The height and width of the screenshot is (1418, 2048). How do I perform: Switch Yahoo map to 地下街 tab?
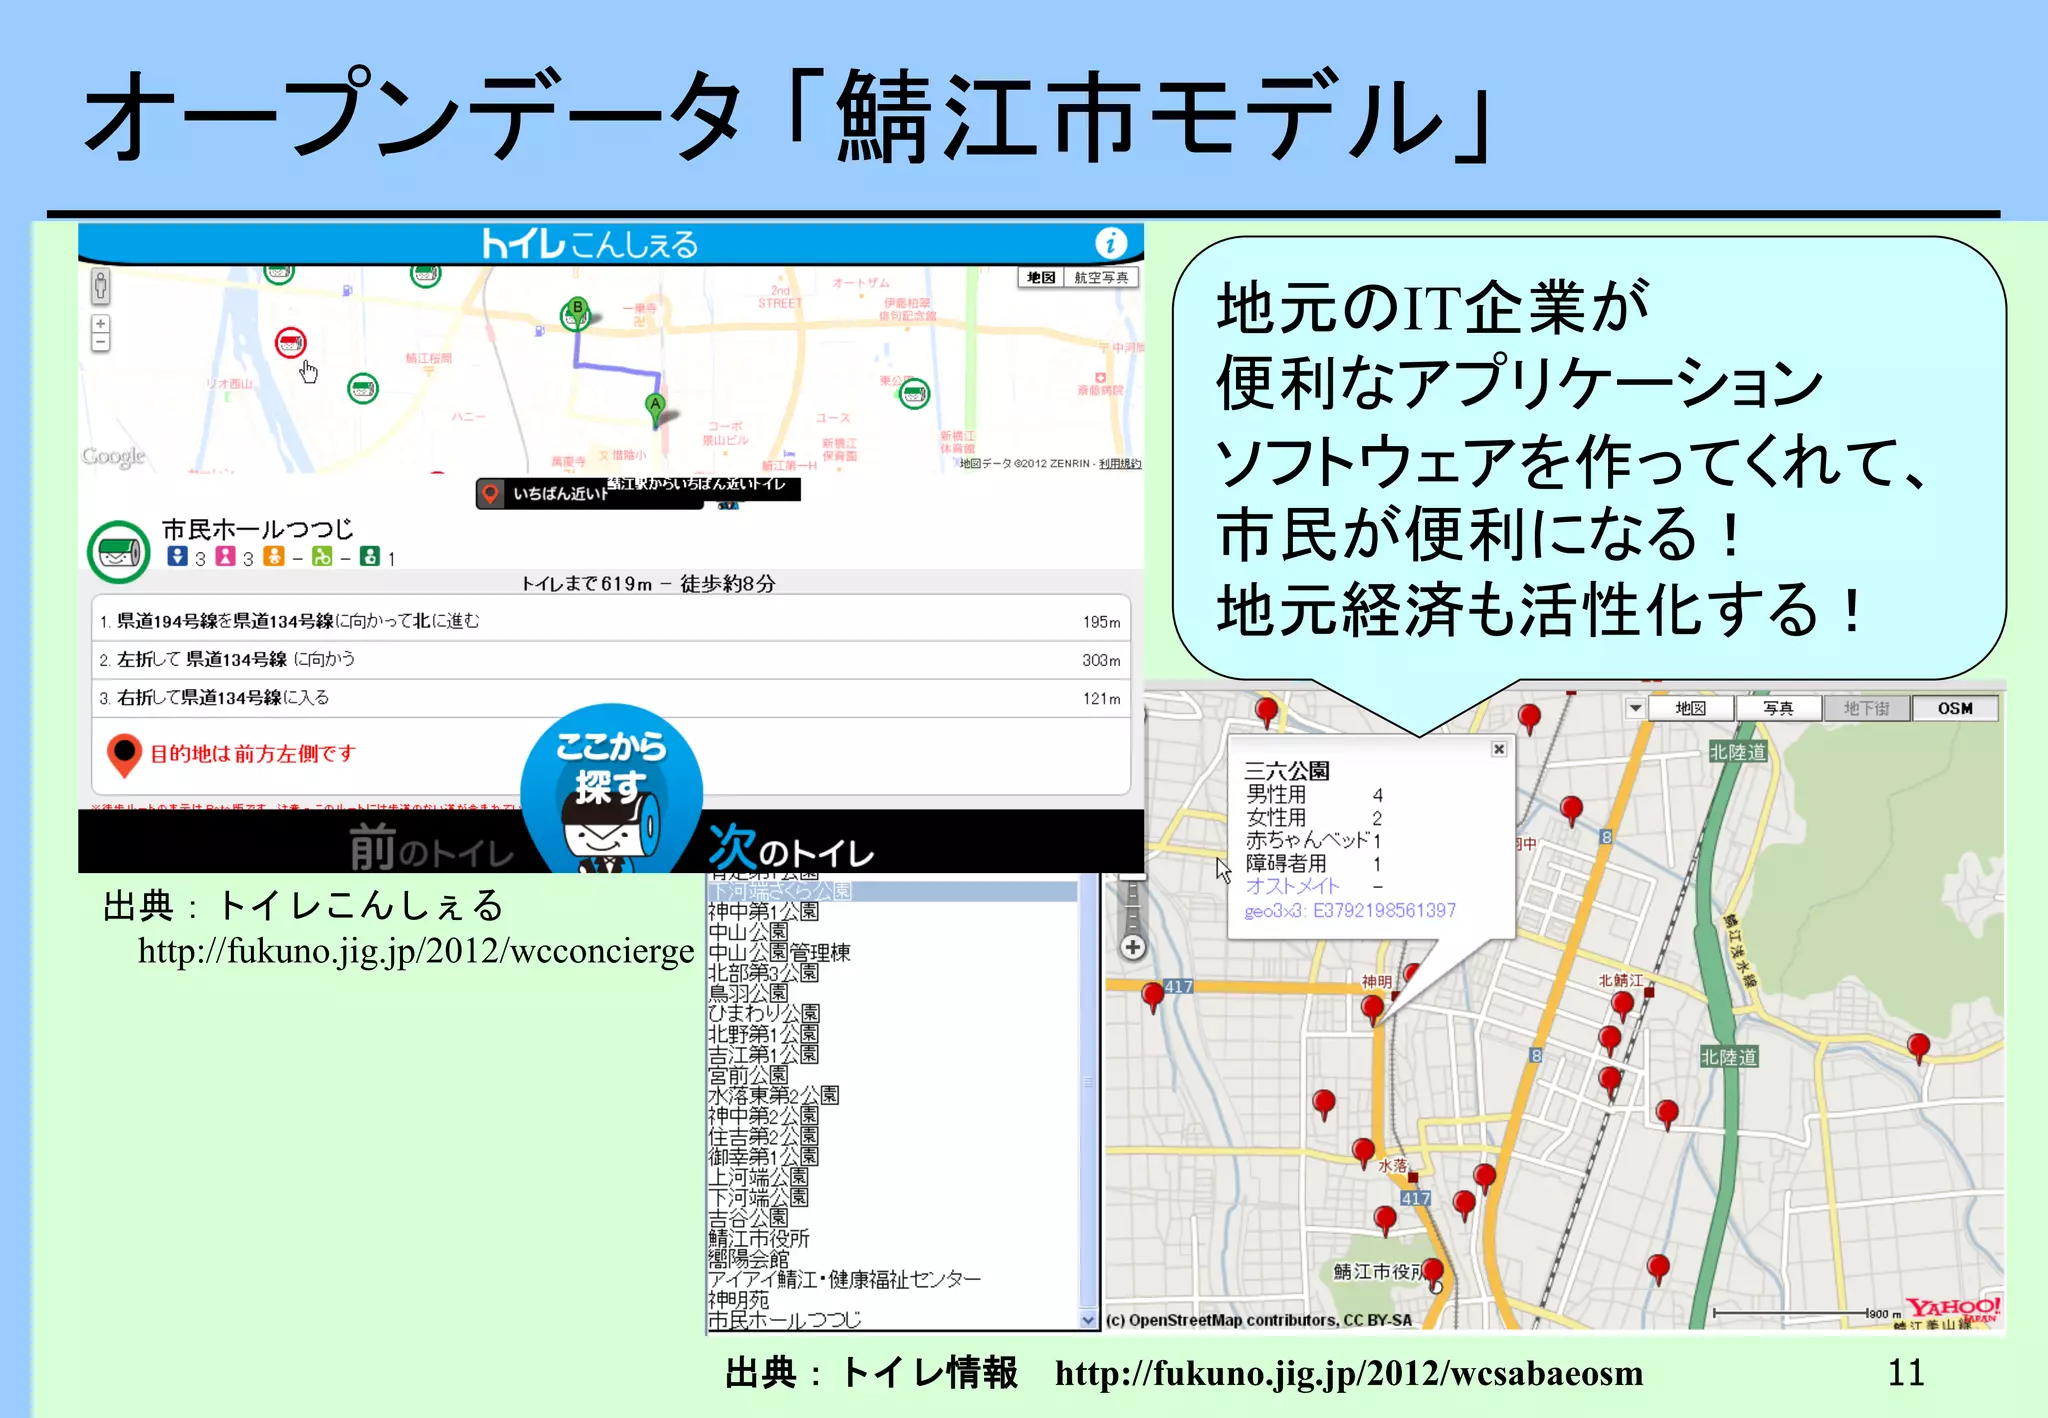pos(1866,708)
